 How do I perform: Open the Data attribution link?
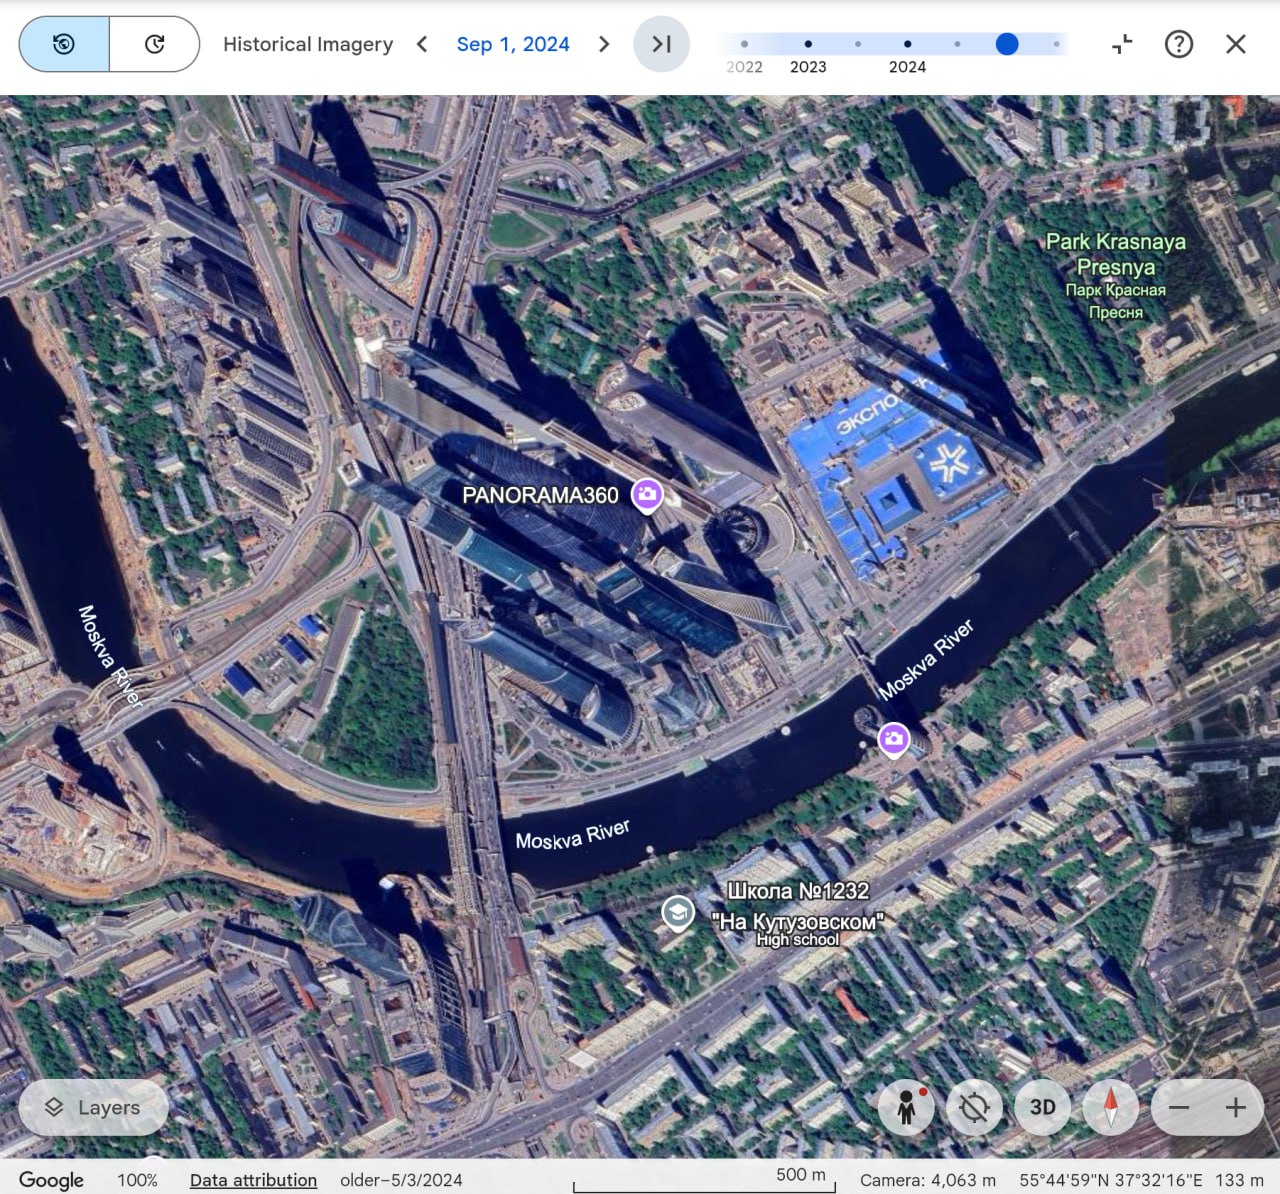253,1180
